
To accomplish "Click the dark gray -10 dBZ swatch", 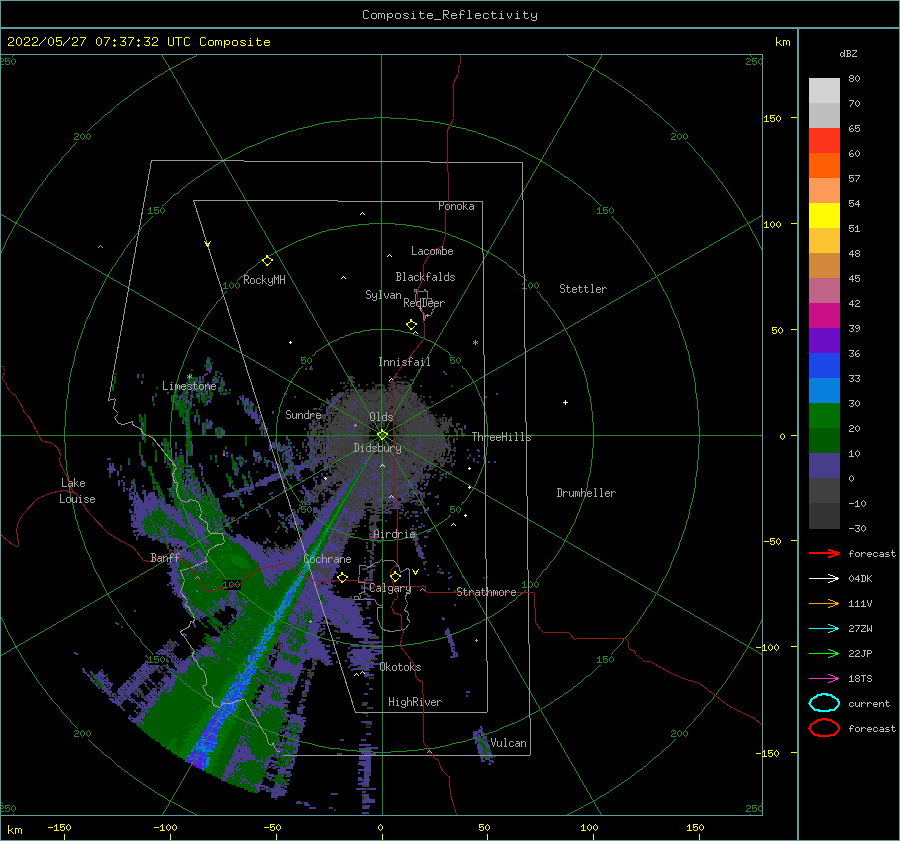I will (x=824, y=516).
